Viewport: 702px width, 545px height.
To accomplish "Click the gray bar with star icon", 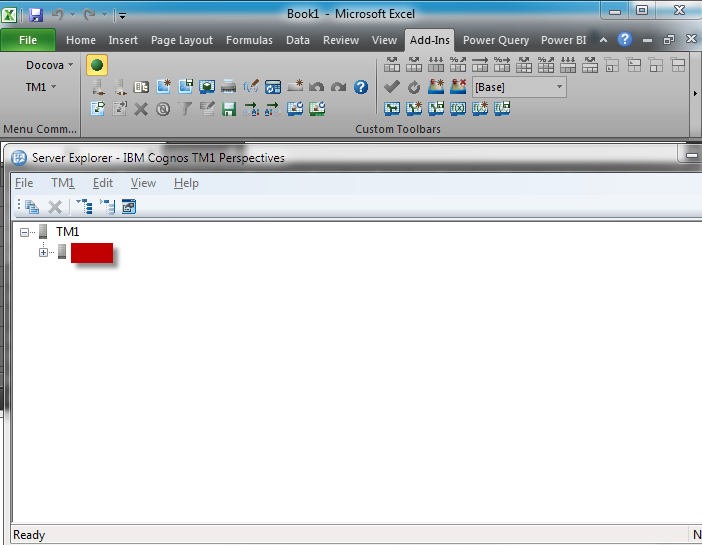I will 295,86.
